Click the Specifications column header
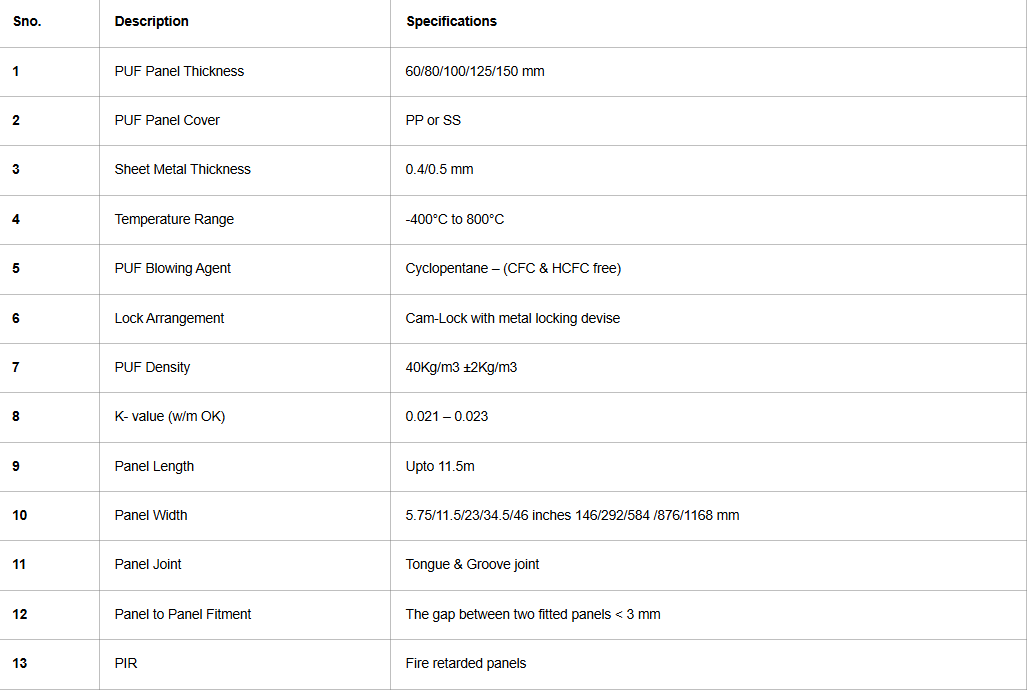Screen dimensions: 1027x695 click(x=451, y=21)
